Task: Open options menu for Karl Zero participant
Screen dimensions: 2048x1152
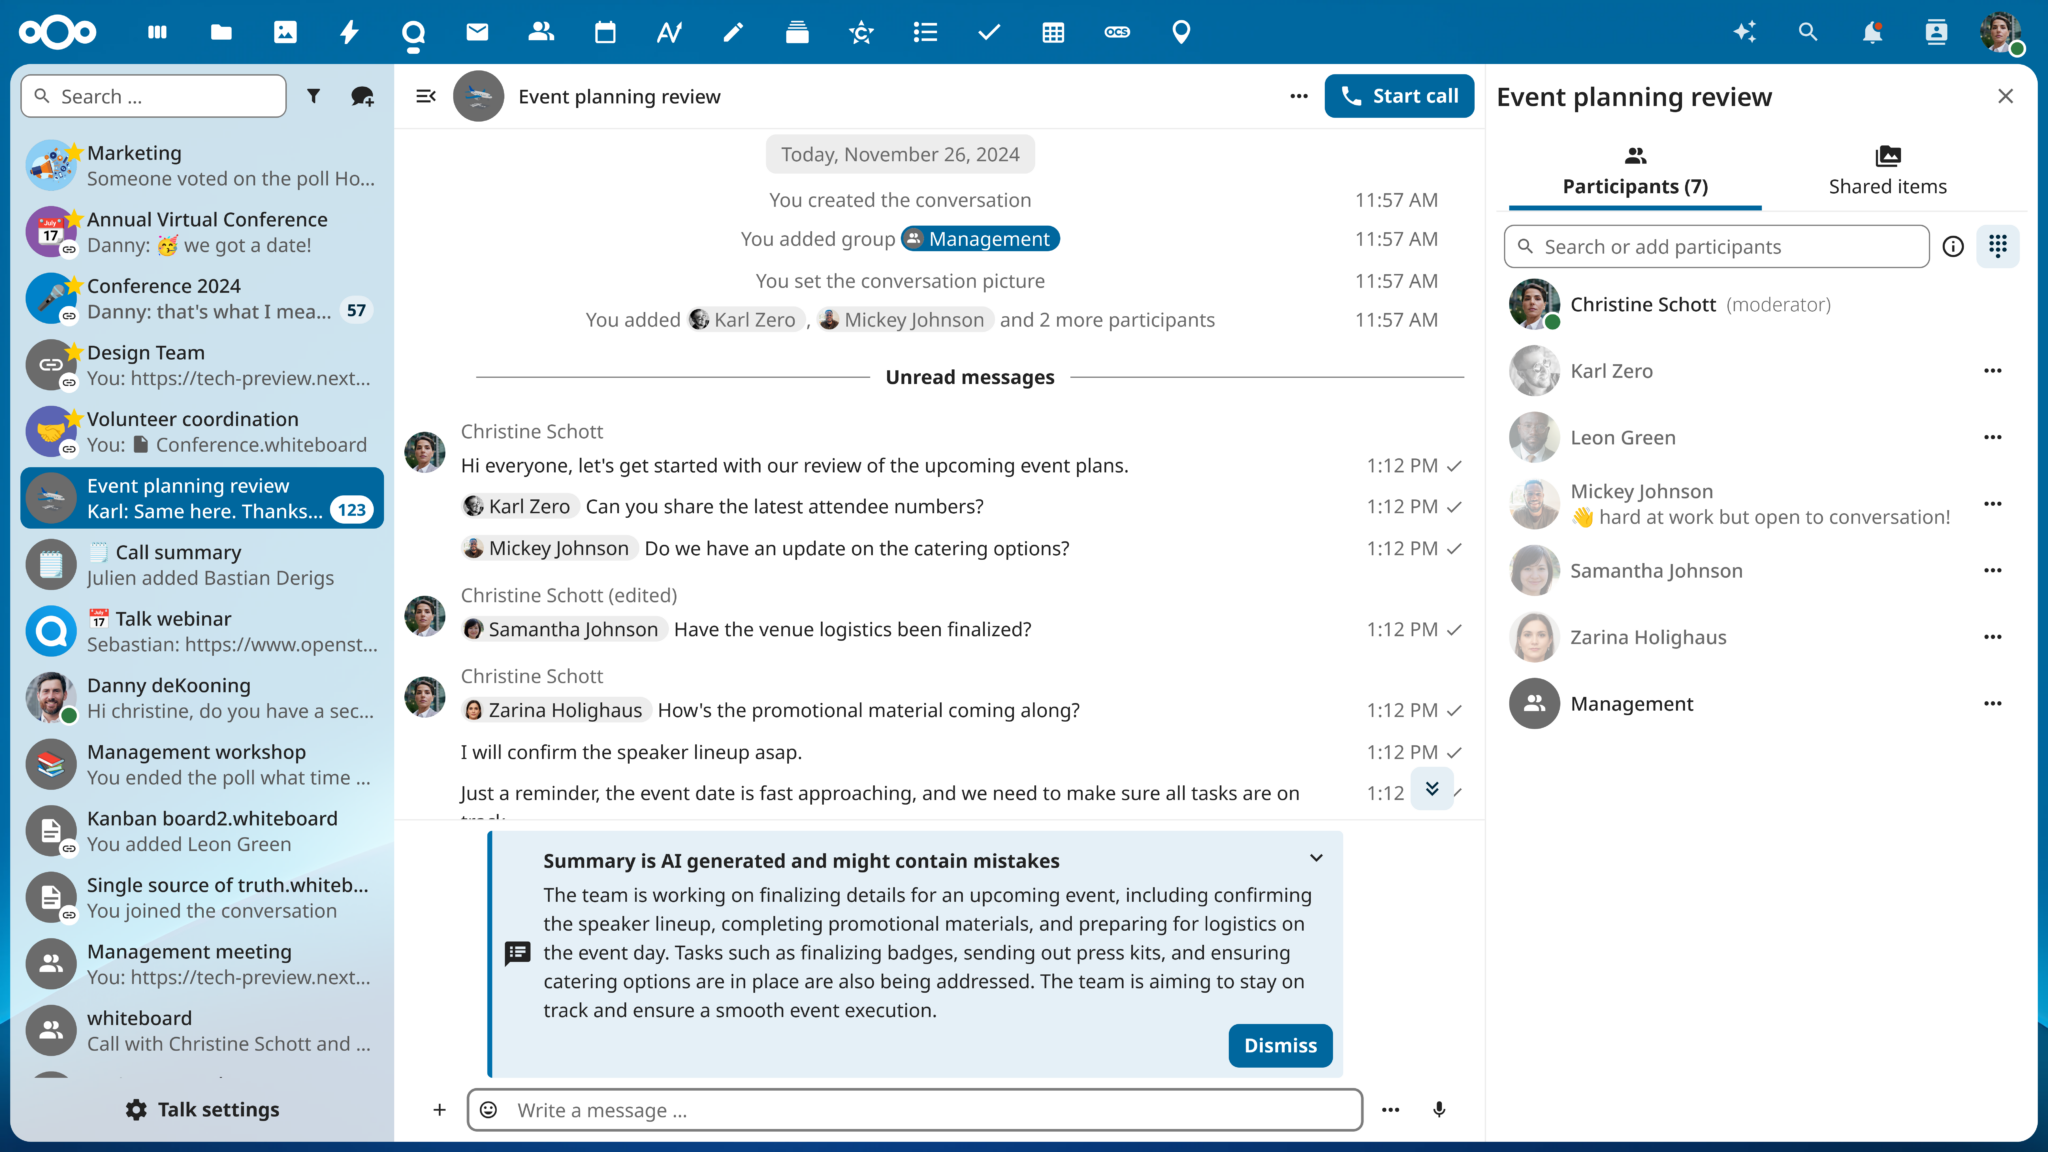Action: click(x=1992, y=370)
